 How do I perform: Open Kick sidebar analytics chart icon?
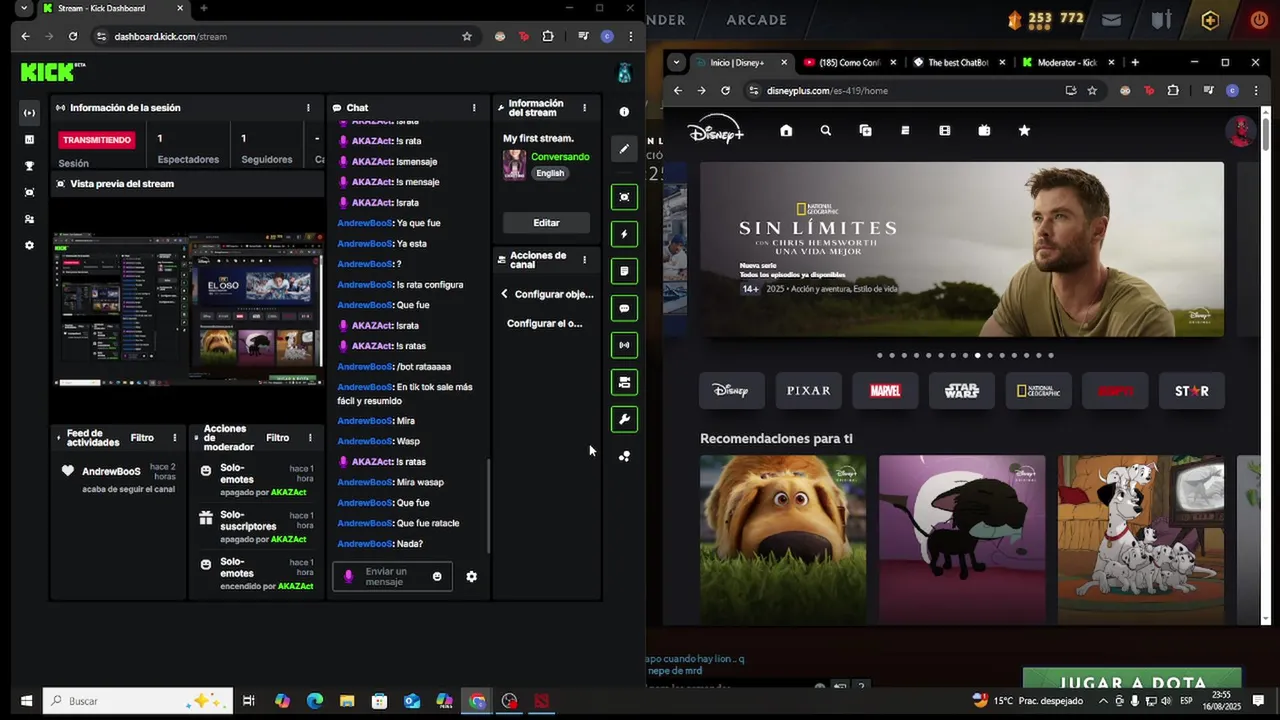coord(29,140)
